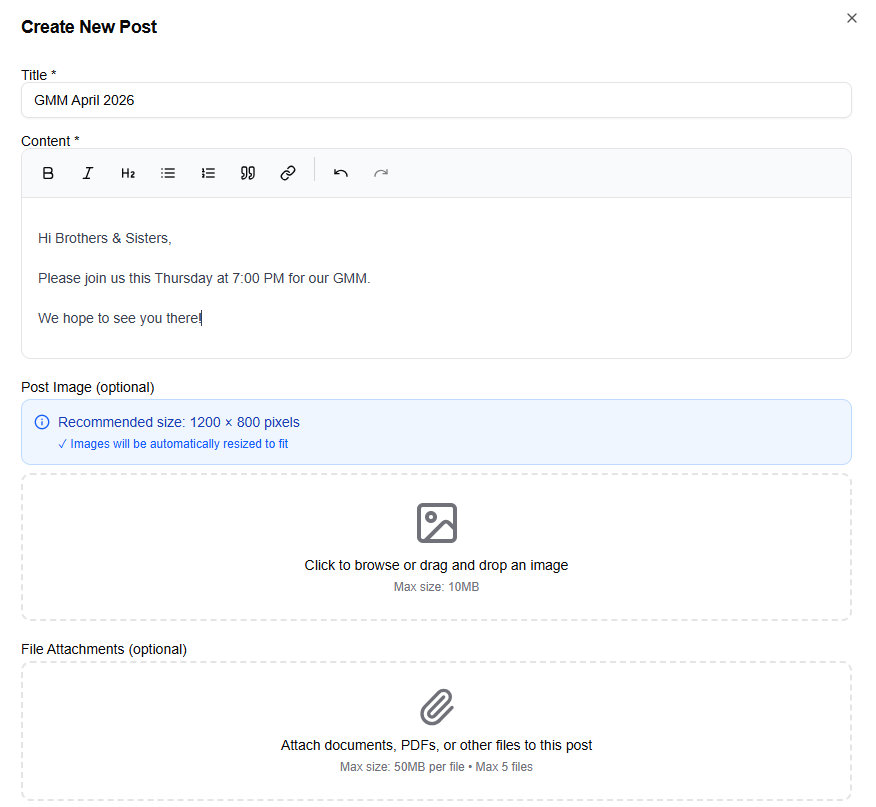Place cursor in the Content editor

(436, 280)
